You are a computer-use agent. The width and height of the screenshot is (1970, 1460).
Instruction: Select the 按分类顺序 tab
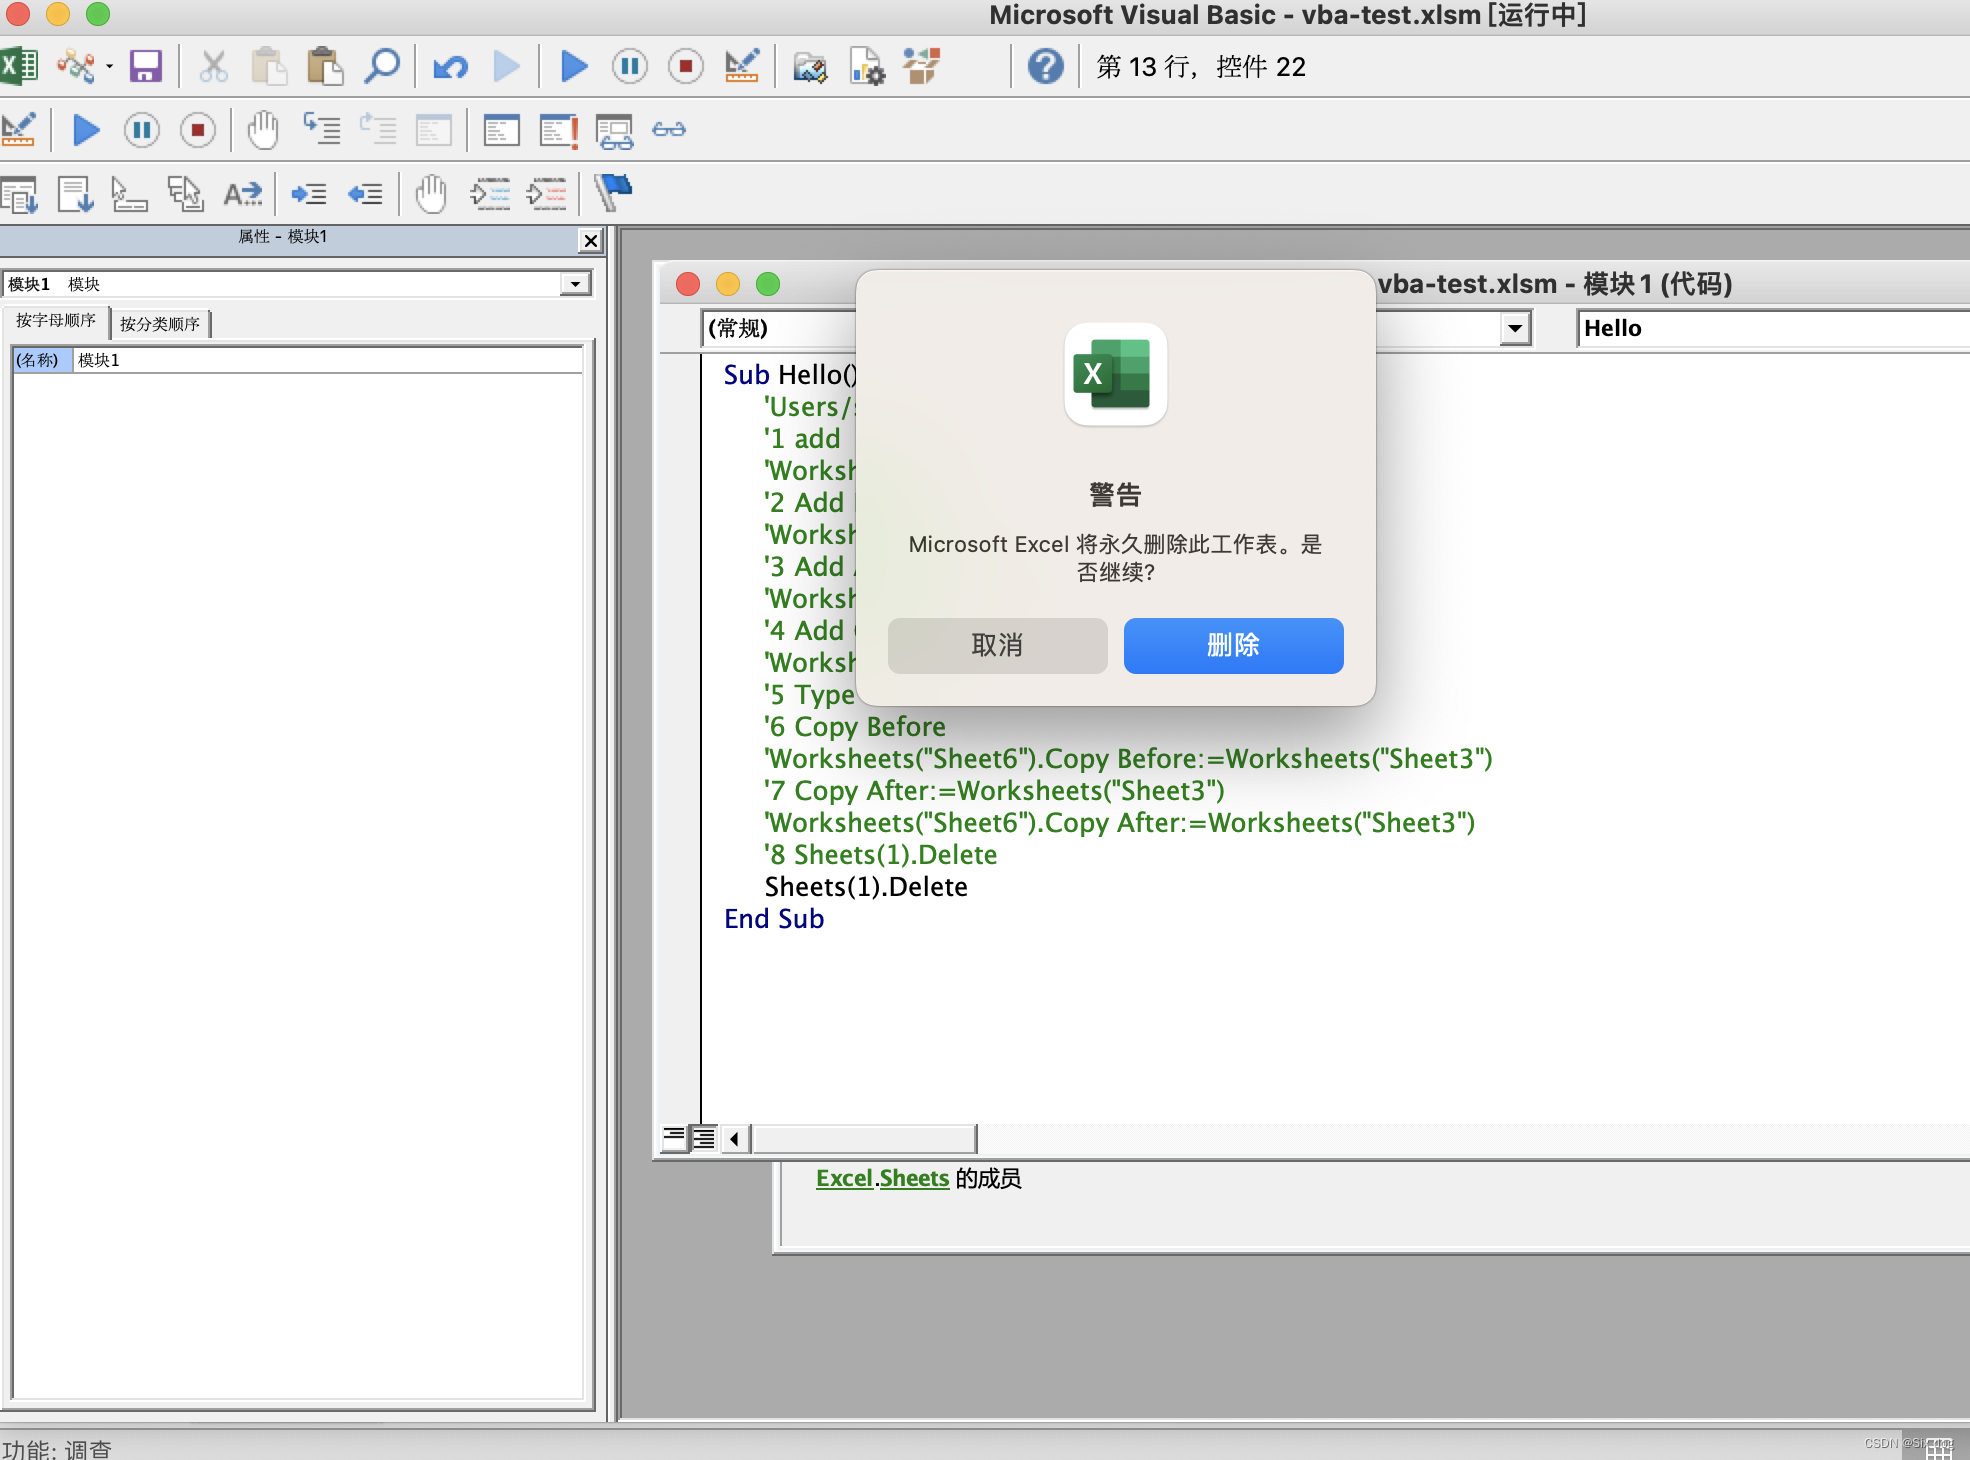pos(160,323)
